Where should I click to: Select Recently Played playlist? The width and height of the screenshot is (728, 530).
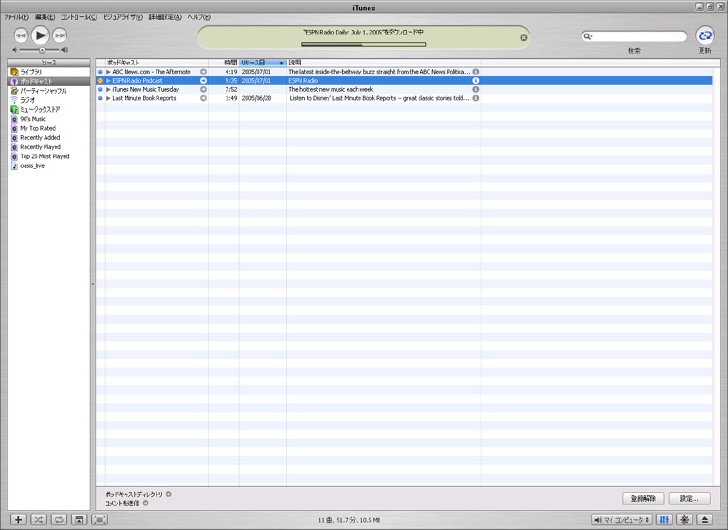point(49,147)
